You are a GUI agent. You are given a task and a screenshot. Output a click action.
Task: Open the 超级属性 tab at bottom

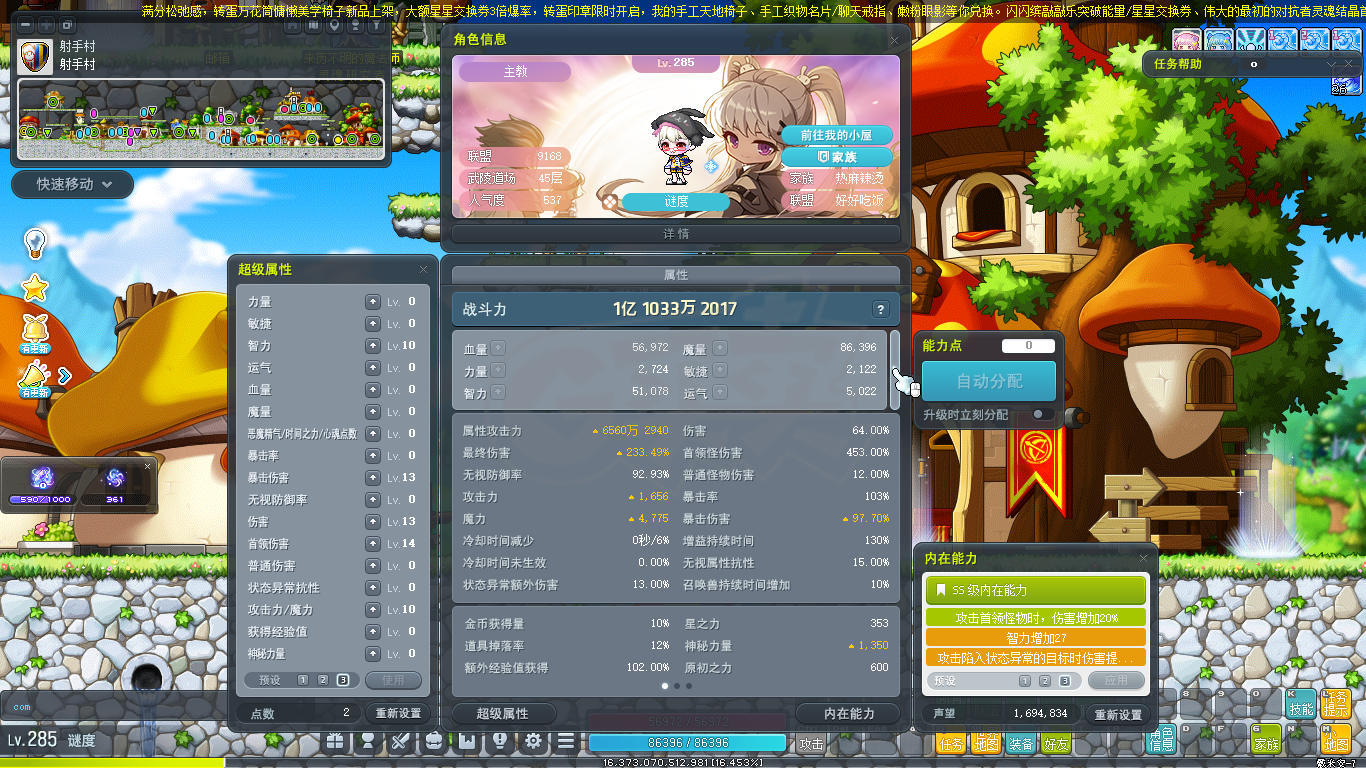coord(504,713)
